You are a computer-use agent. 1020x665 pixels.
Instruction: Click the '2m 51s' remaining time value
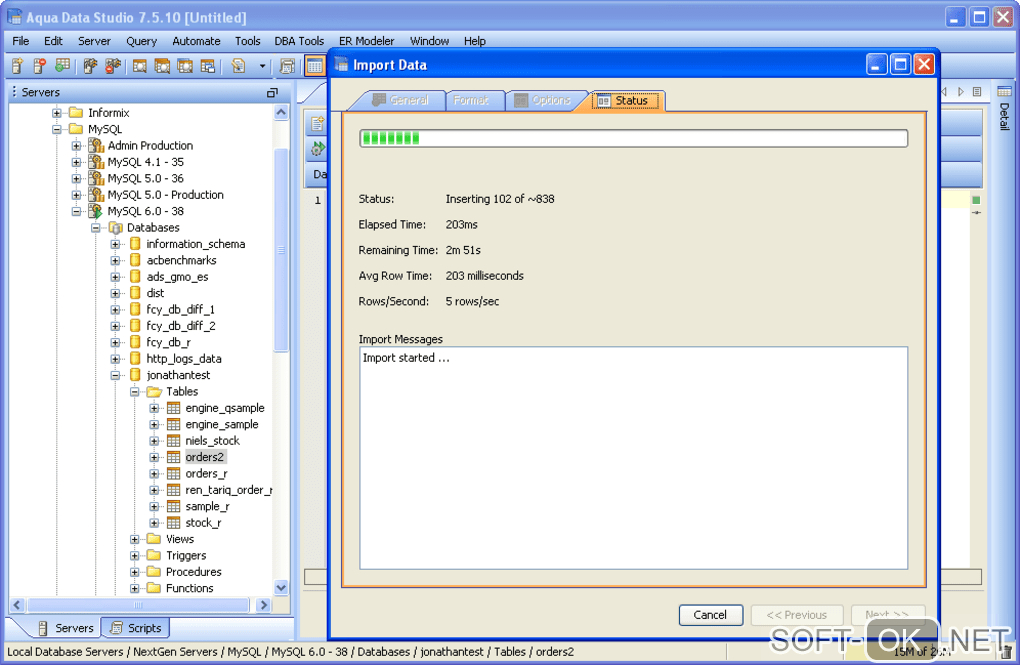463,250
